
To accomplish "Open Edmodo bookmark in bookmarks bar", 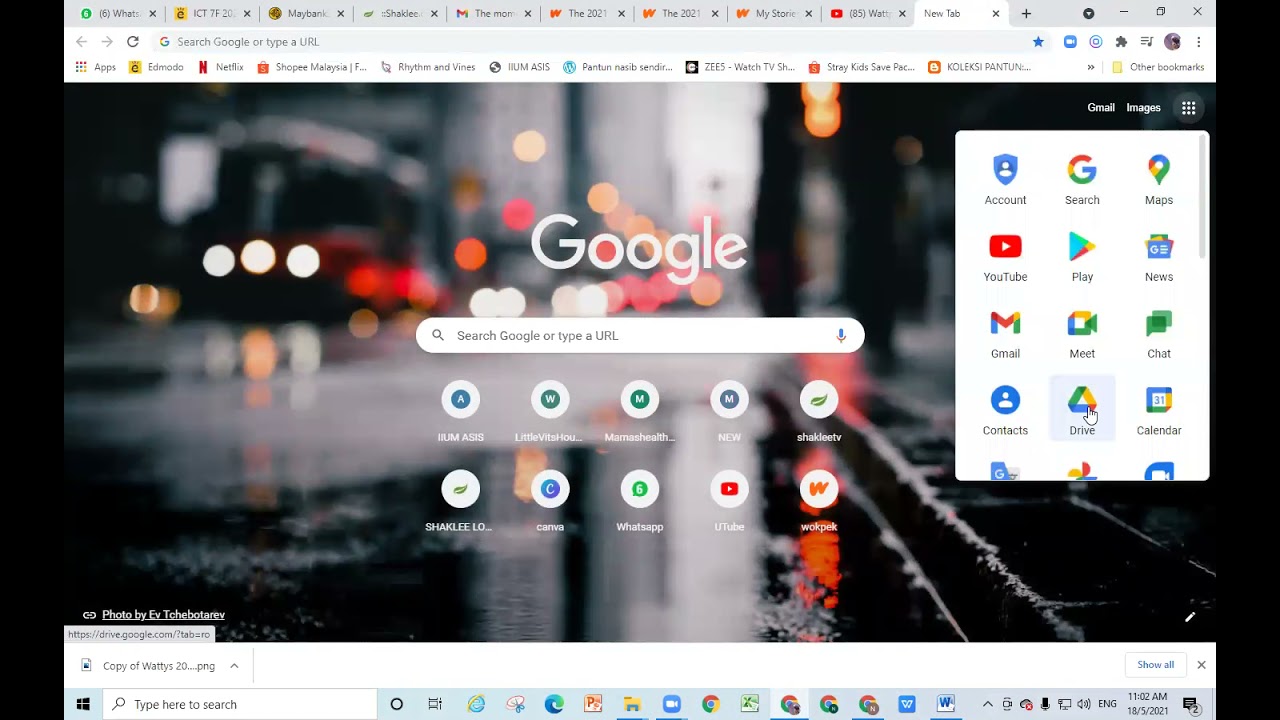I will tap(158, 67).
